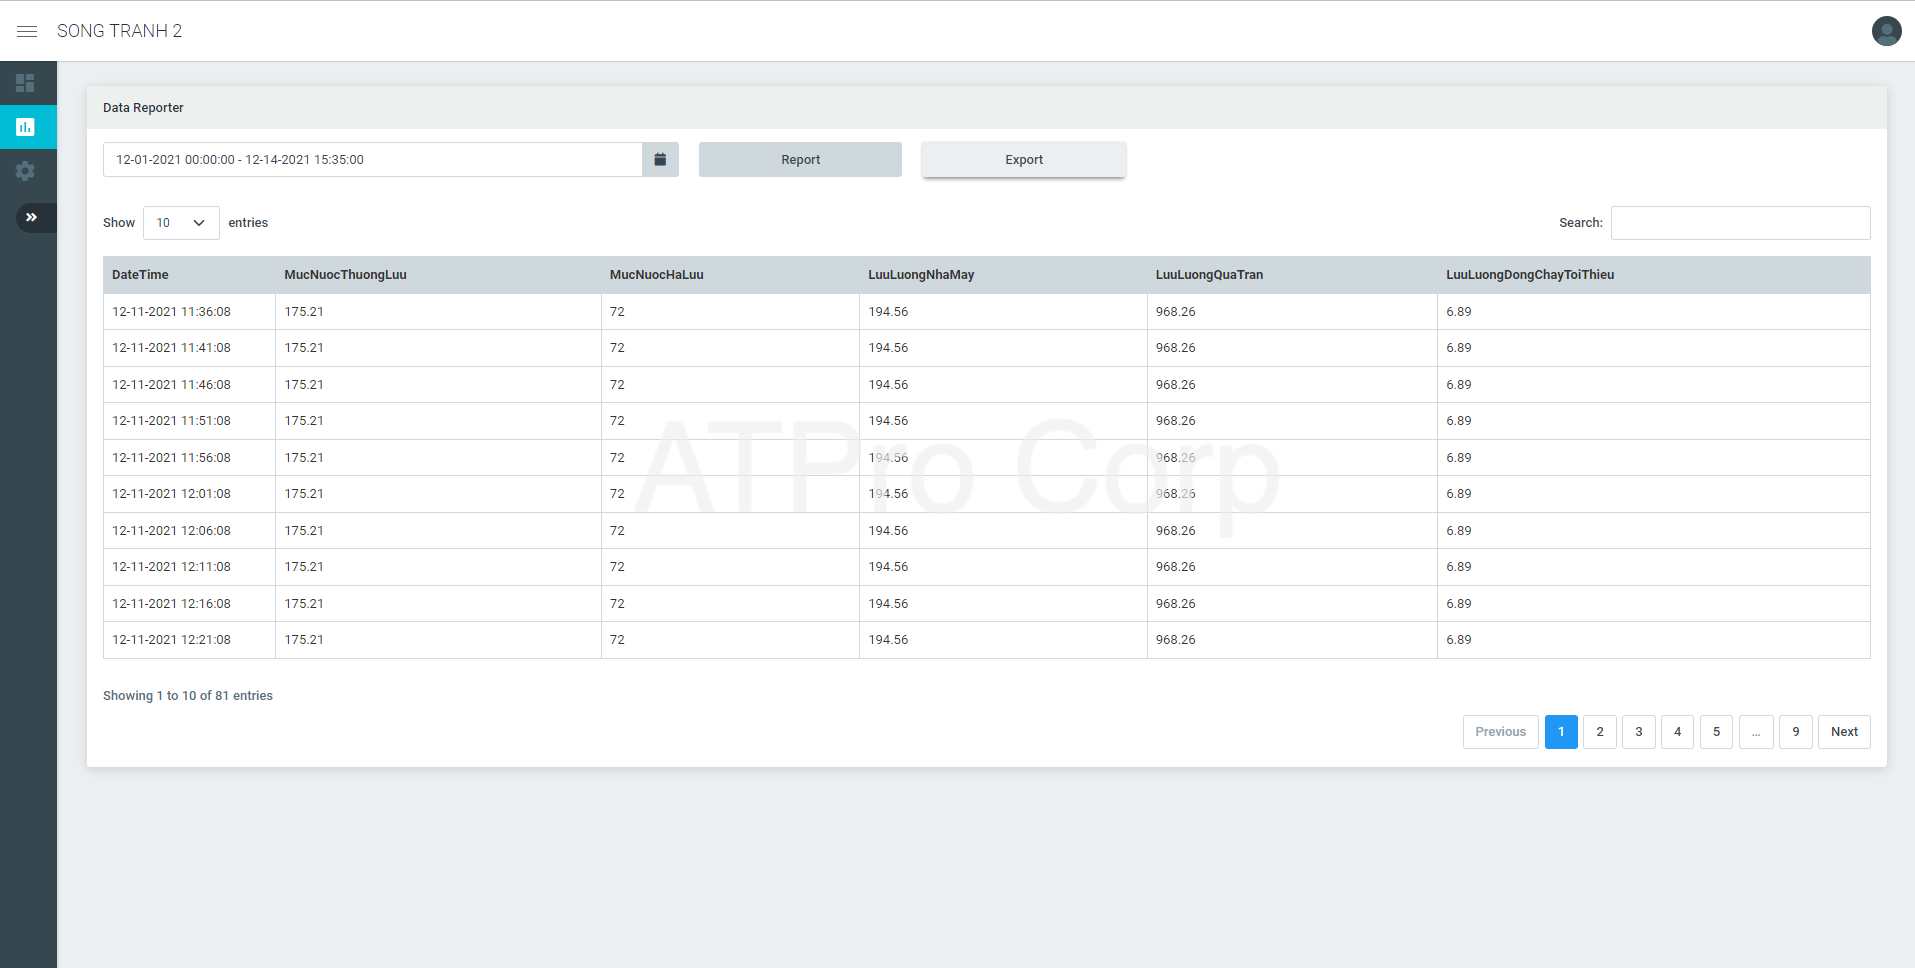Jump to pagination page 9
This screenshot has height=968, width=1915.
tap(1795, 732)
